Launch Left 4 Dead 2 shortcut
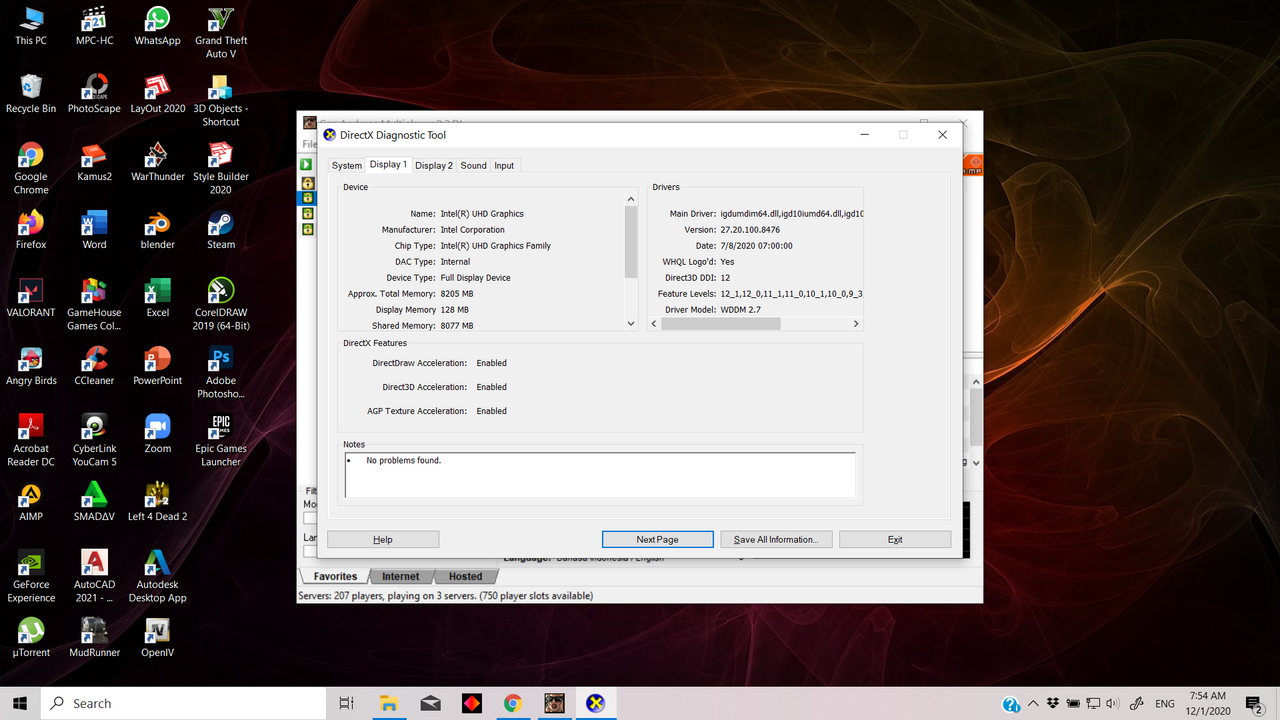1280x720 pixels. tap(157, 502)
